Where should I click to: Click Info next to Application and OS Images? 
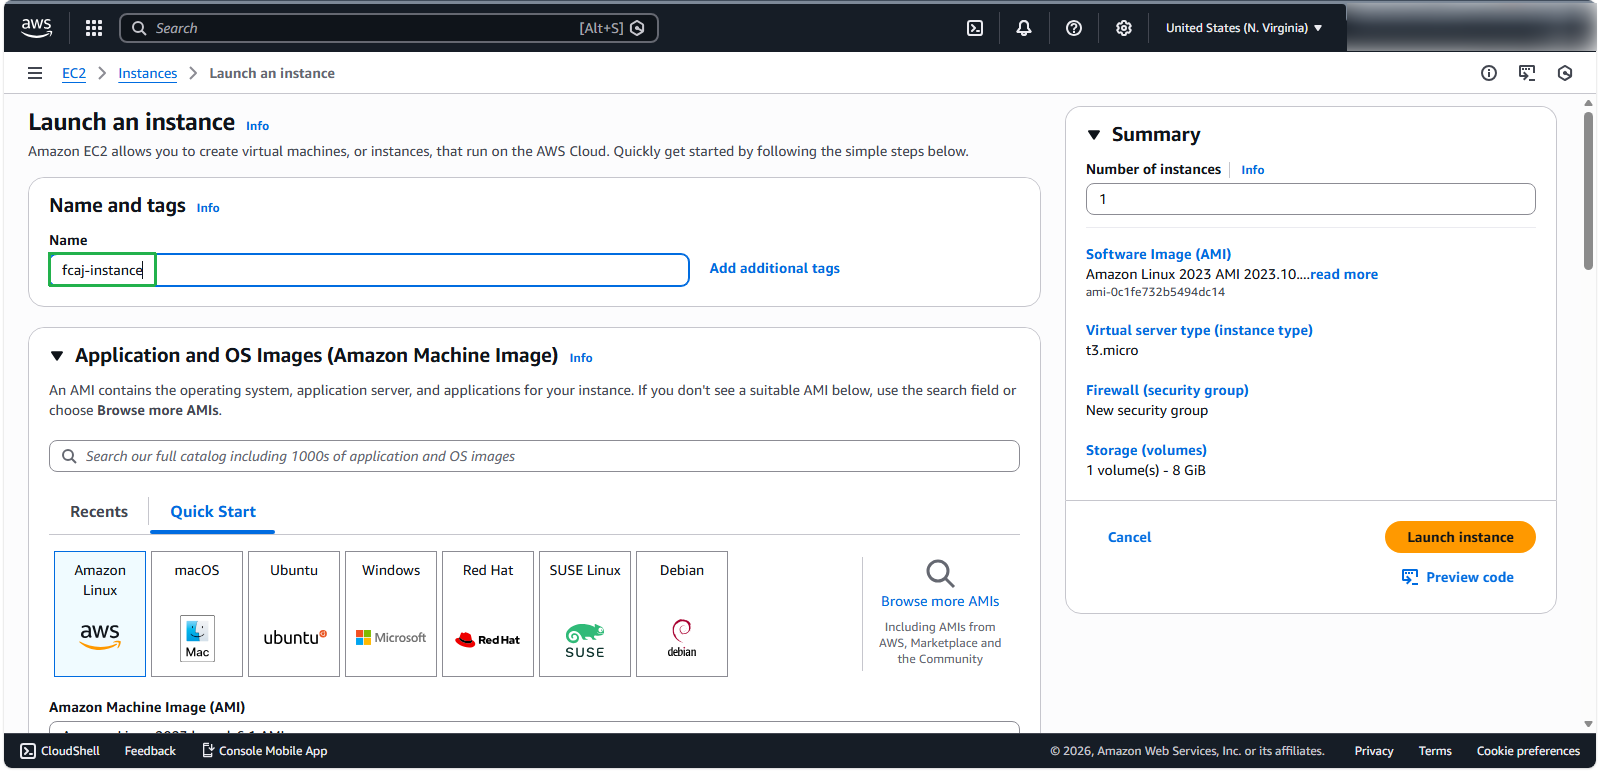[x=581, y=358]
